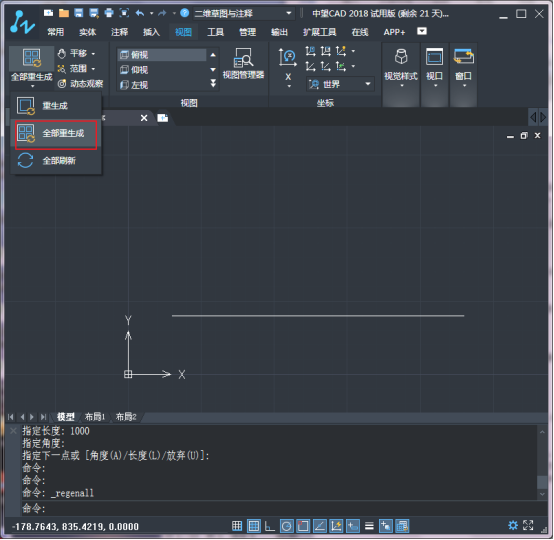
Task: Toggle dynamic input in status bar
Action: coord(352,526)
